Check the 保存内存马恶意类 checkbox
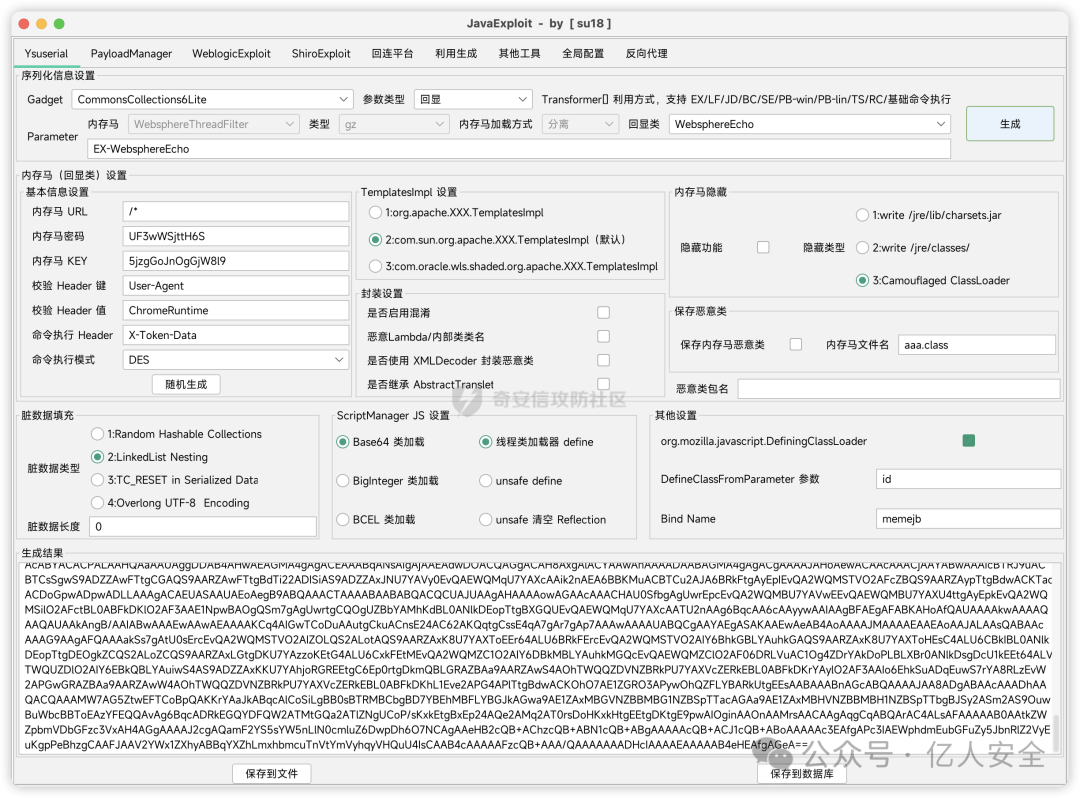Screen dimensions: 1080x798 (796, 344)
